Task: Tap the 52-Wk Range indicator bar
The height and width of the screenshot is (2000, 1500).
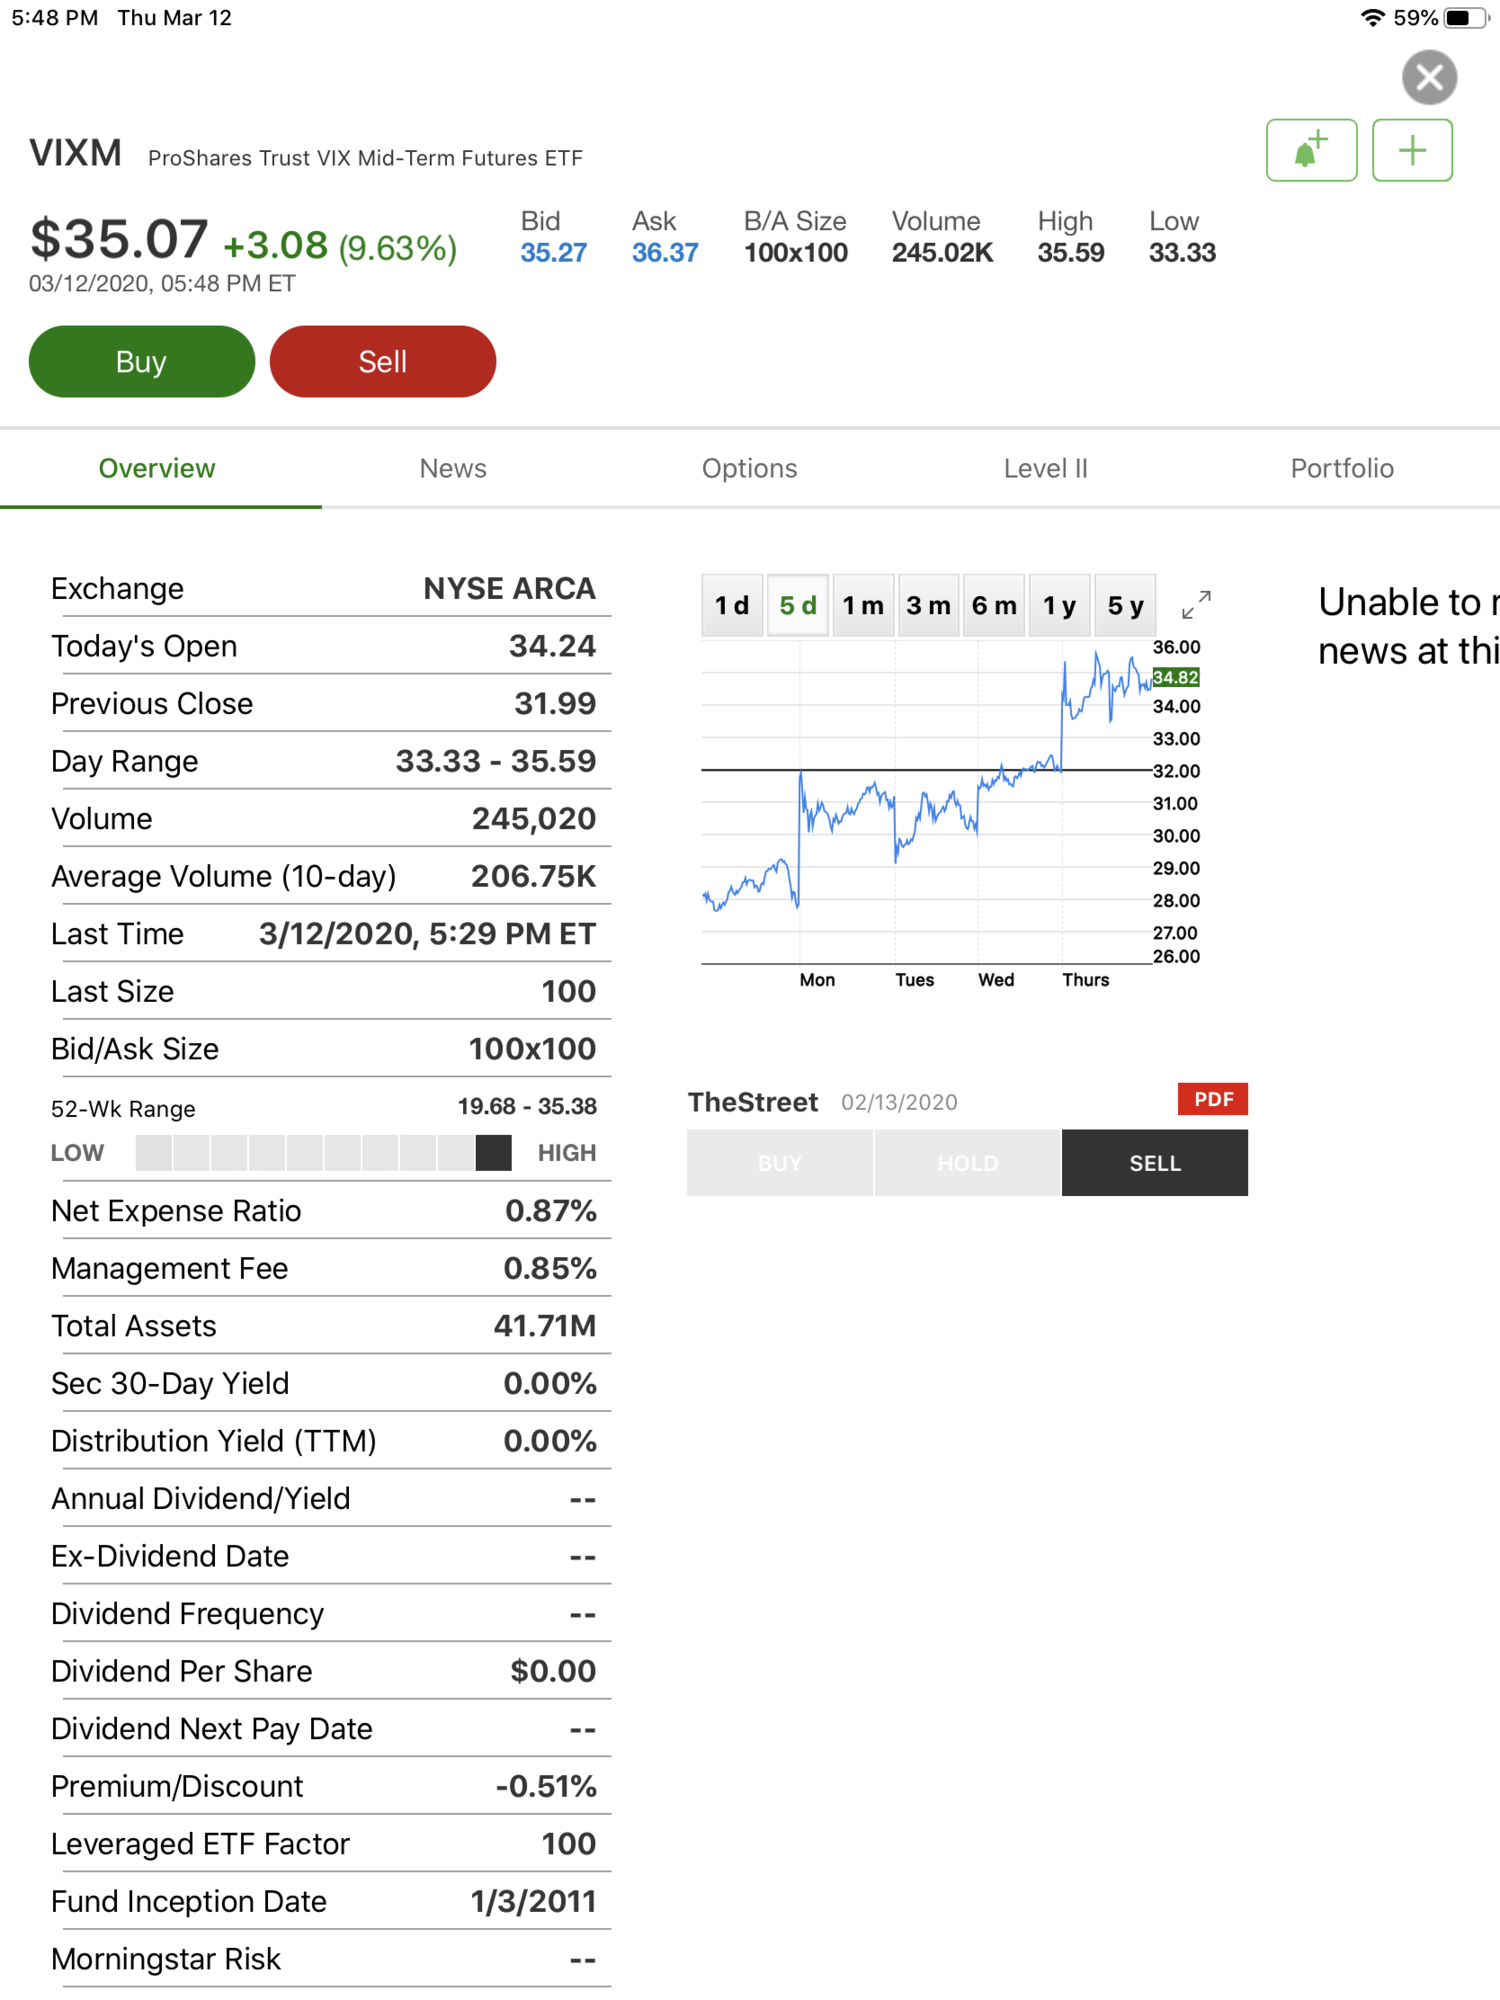Action: 323,1152
